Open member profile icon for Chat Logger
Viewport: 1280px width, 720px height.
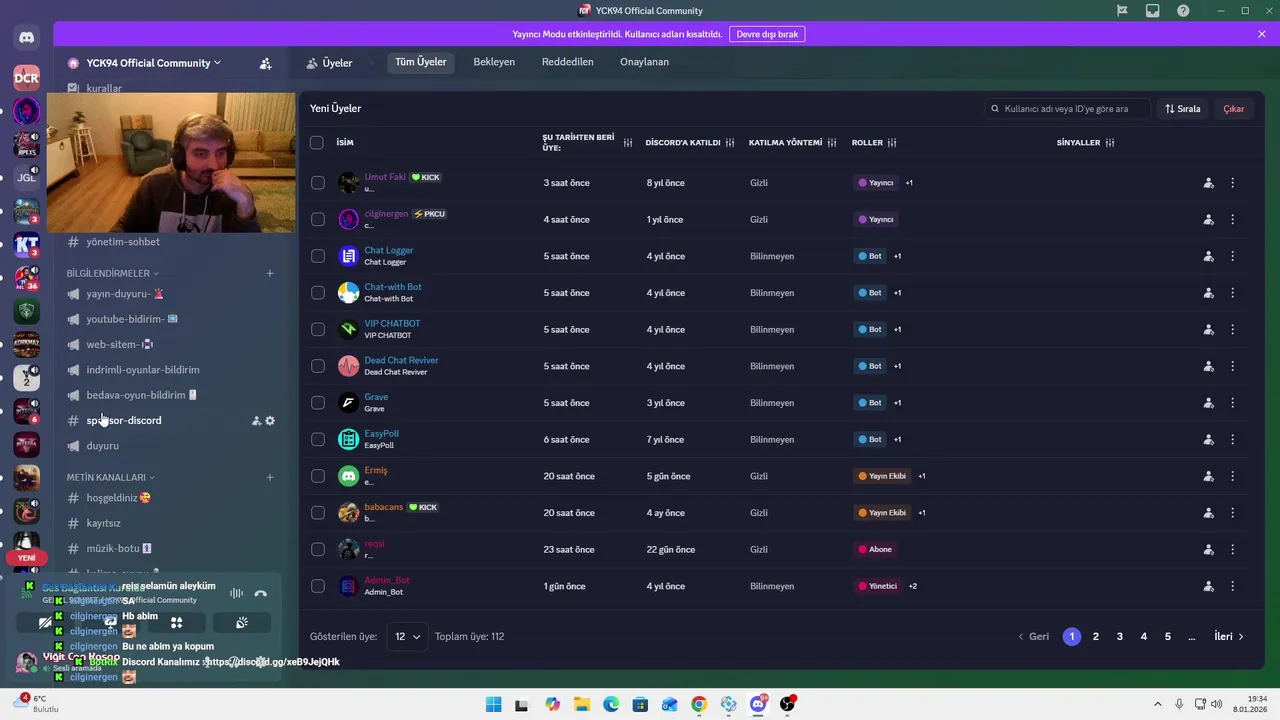coord(1208,256)
